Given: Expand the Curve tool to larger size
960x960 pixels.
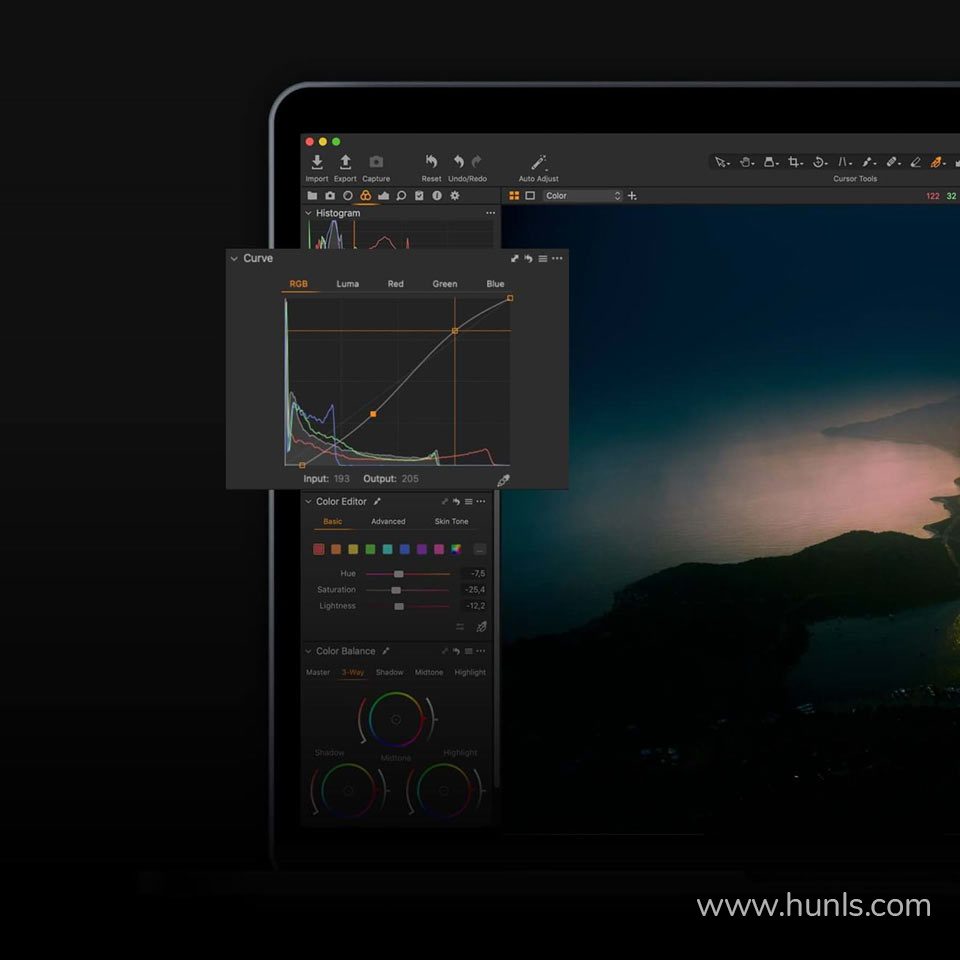Looking at the screenshot, I should (514, 259).
